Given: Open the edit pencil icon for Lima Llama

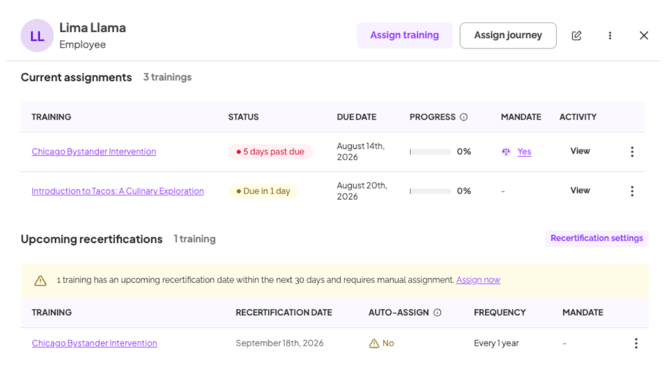Looking at the screenshot, I should tap(576, 35).
